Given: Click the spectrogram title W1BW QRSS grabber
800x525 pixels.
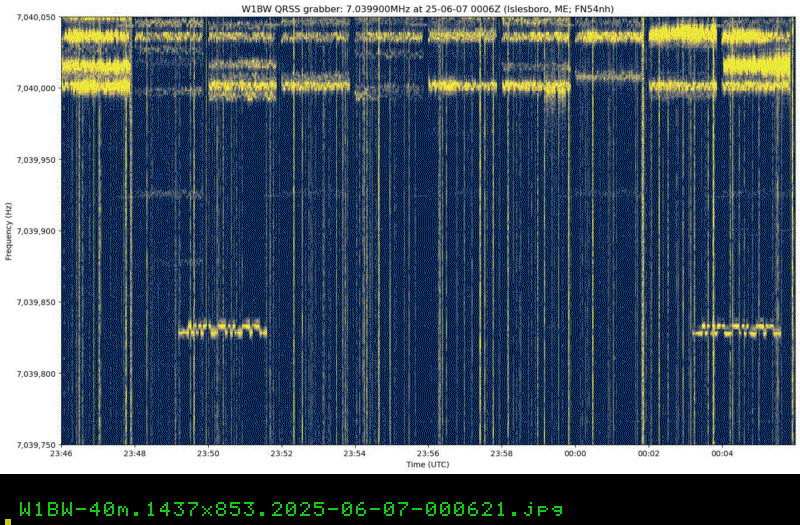Looking at the screenshot, I should tap(427, 9).
